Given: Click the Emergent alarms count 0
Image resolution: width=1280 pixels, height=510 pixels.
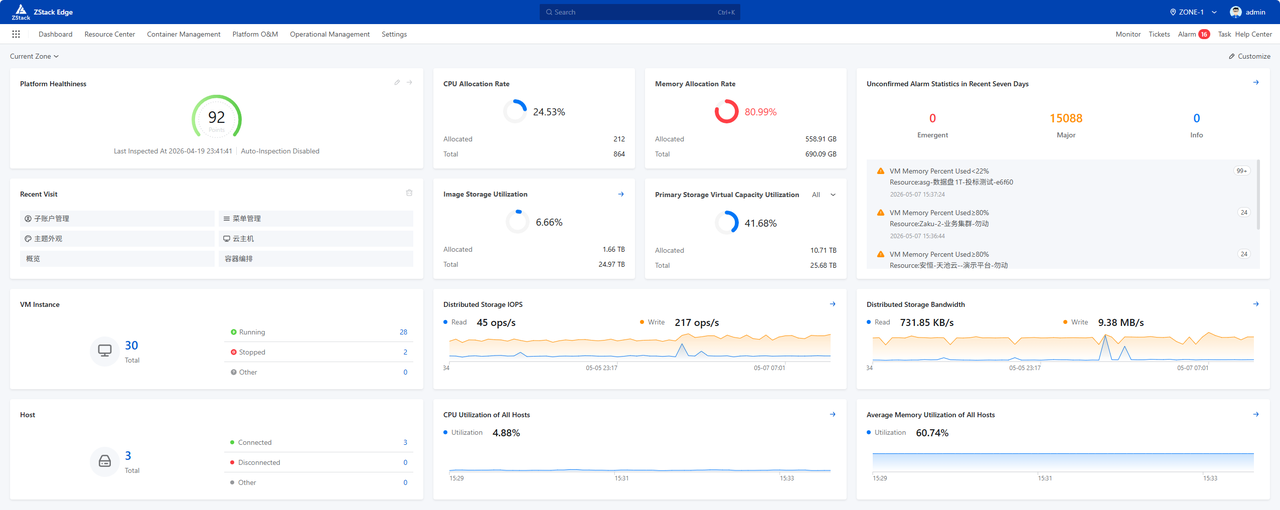Looking at the screenshot, I should tap(933, 118).
